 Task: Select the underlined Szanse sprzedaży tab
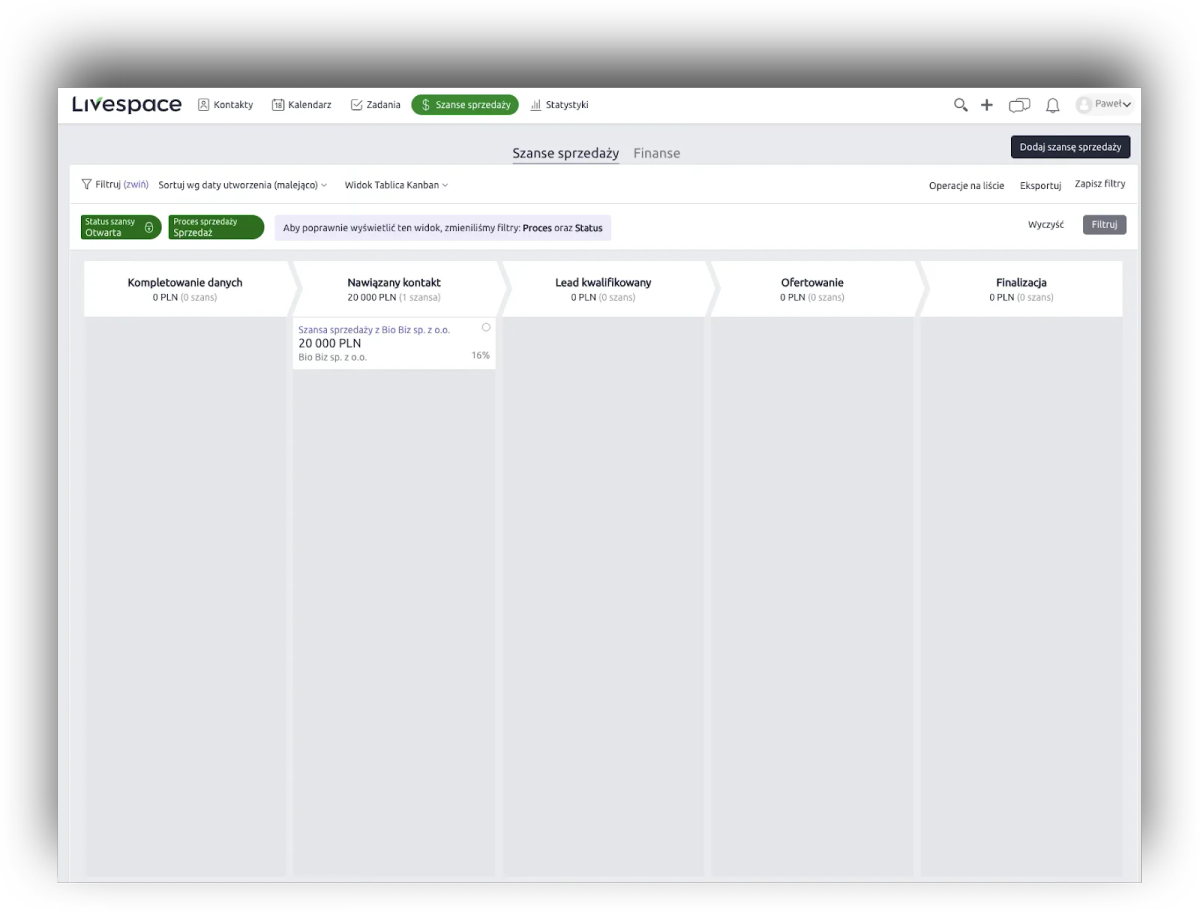[566, 154]
